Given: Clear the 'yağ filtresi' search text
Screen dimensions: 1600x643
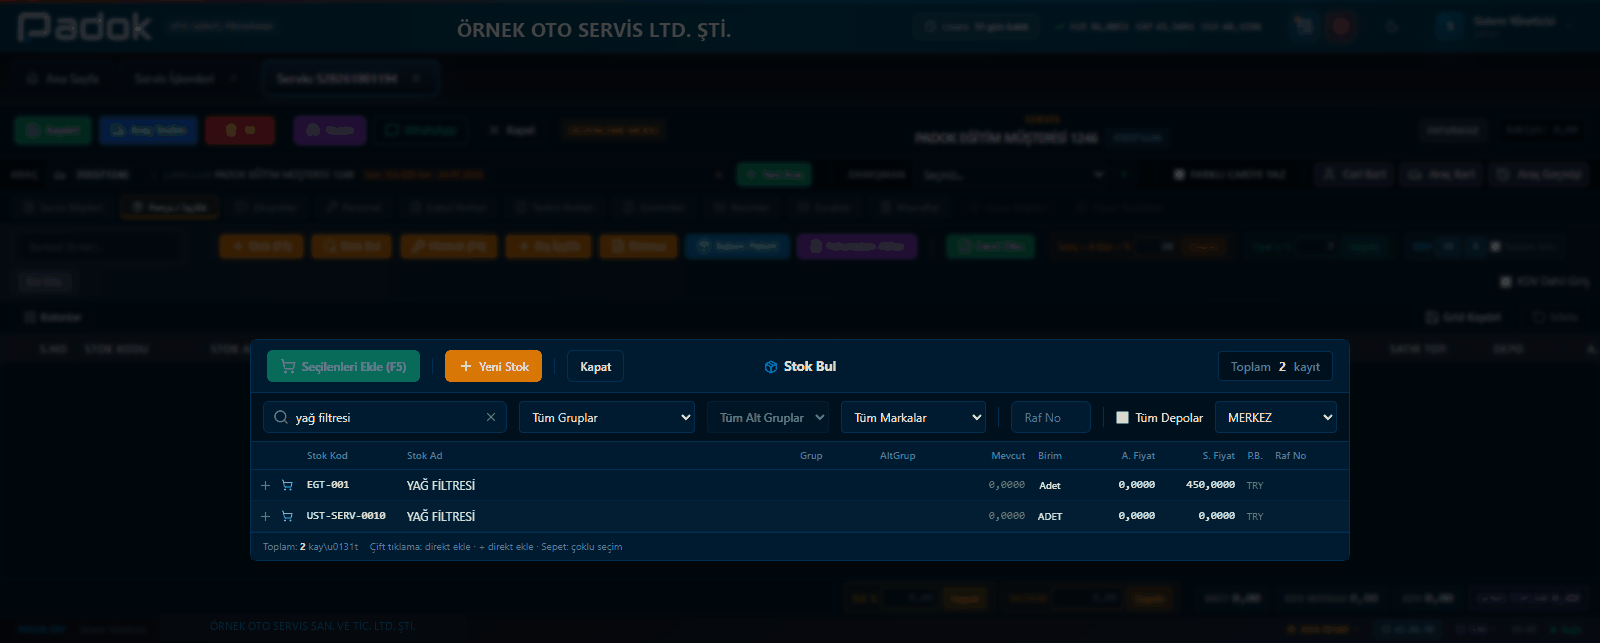Looking at the screenshot, I should pos(491,417).
